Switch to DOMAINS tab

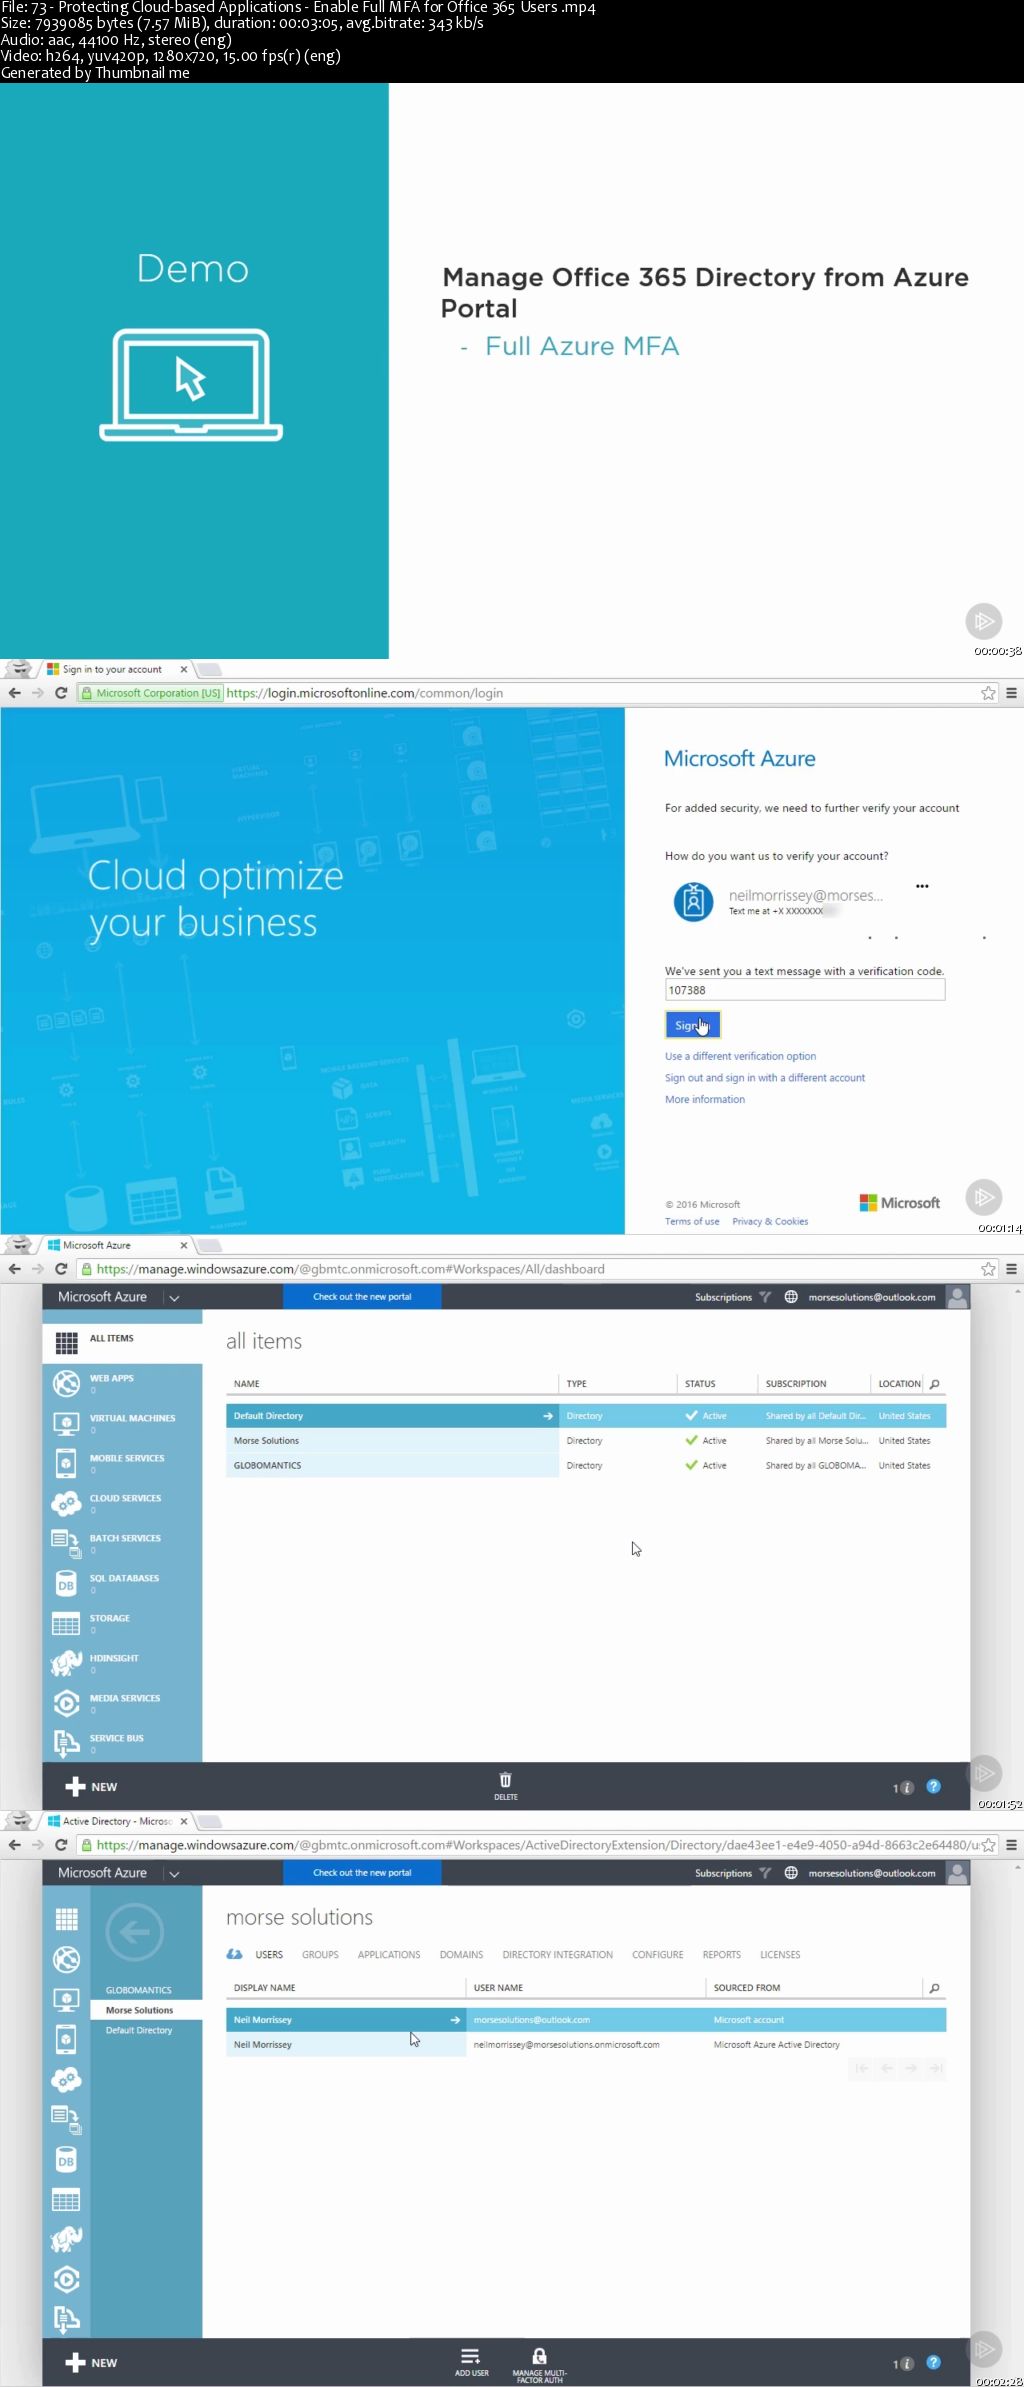coord(461,1954)
